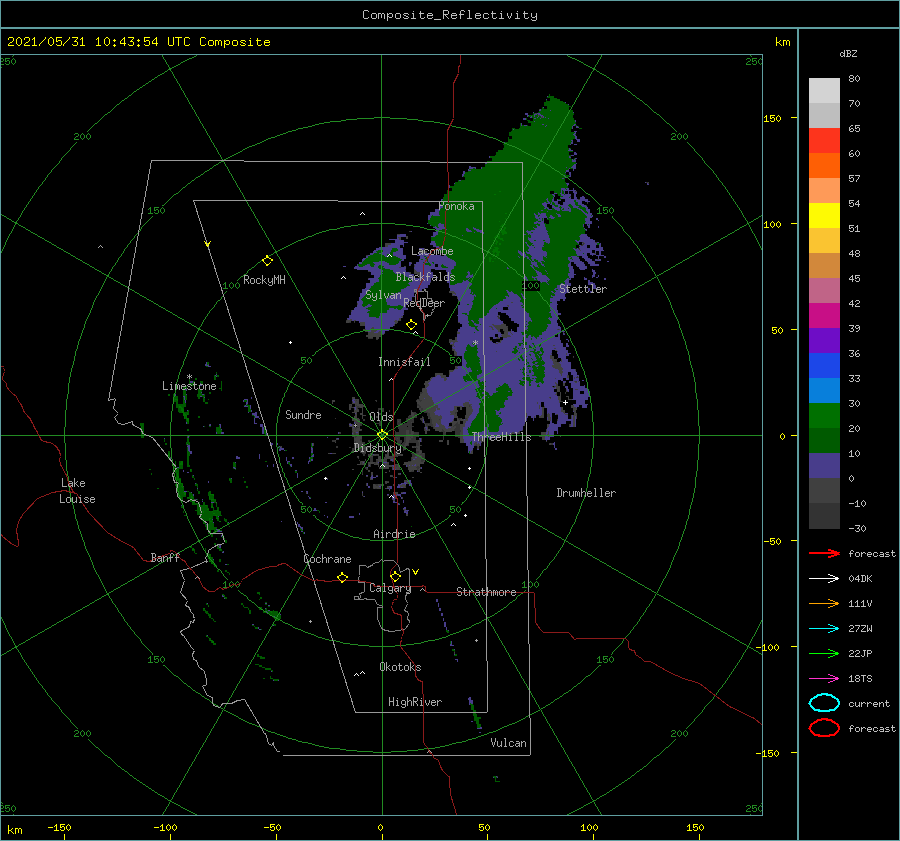This screenshot has width=900, height=841.
Task: Click the Drumheller city label
Action: point(586,493)
